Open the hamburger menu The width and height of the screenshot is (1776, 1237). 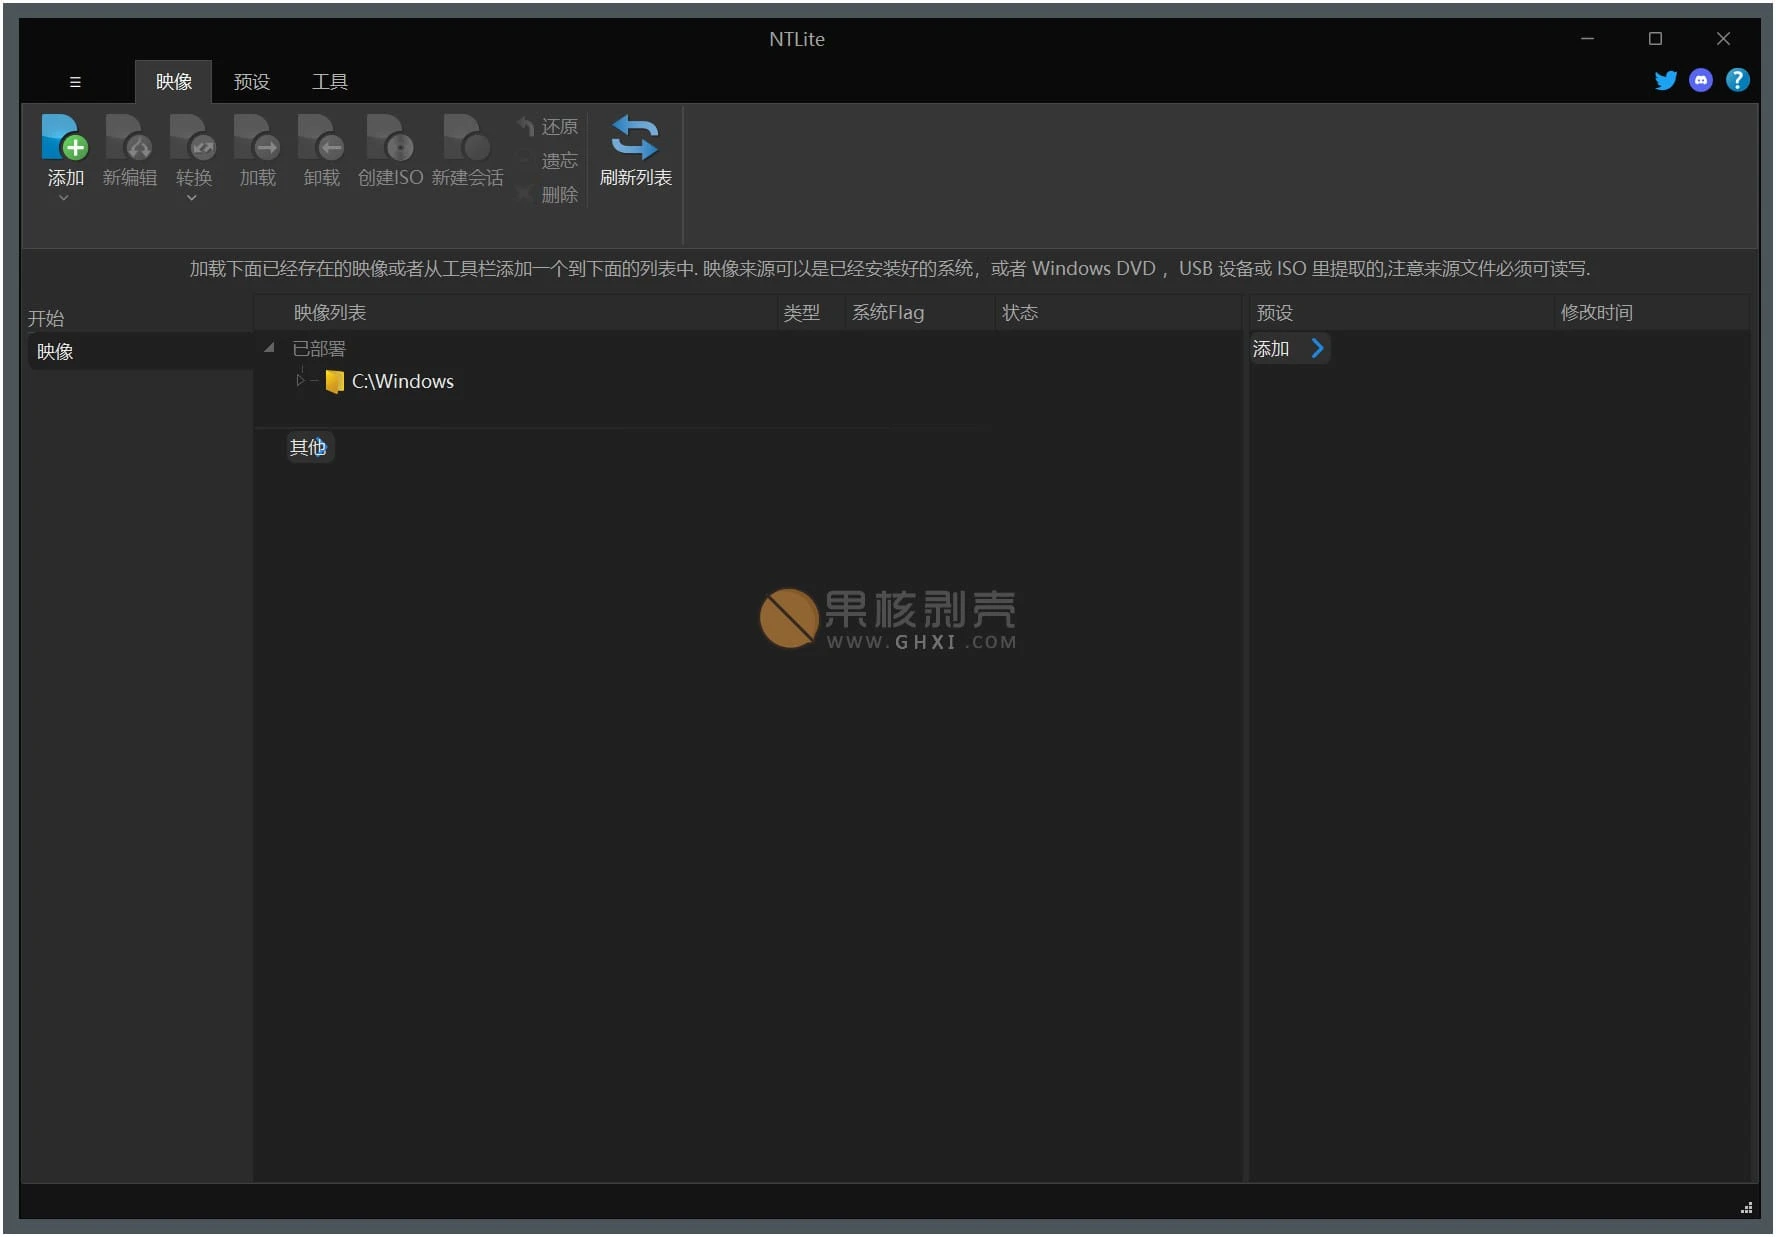point(75,82)
